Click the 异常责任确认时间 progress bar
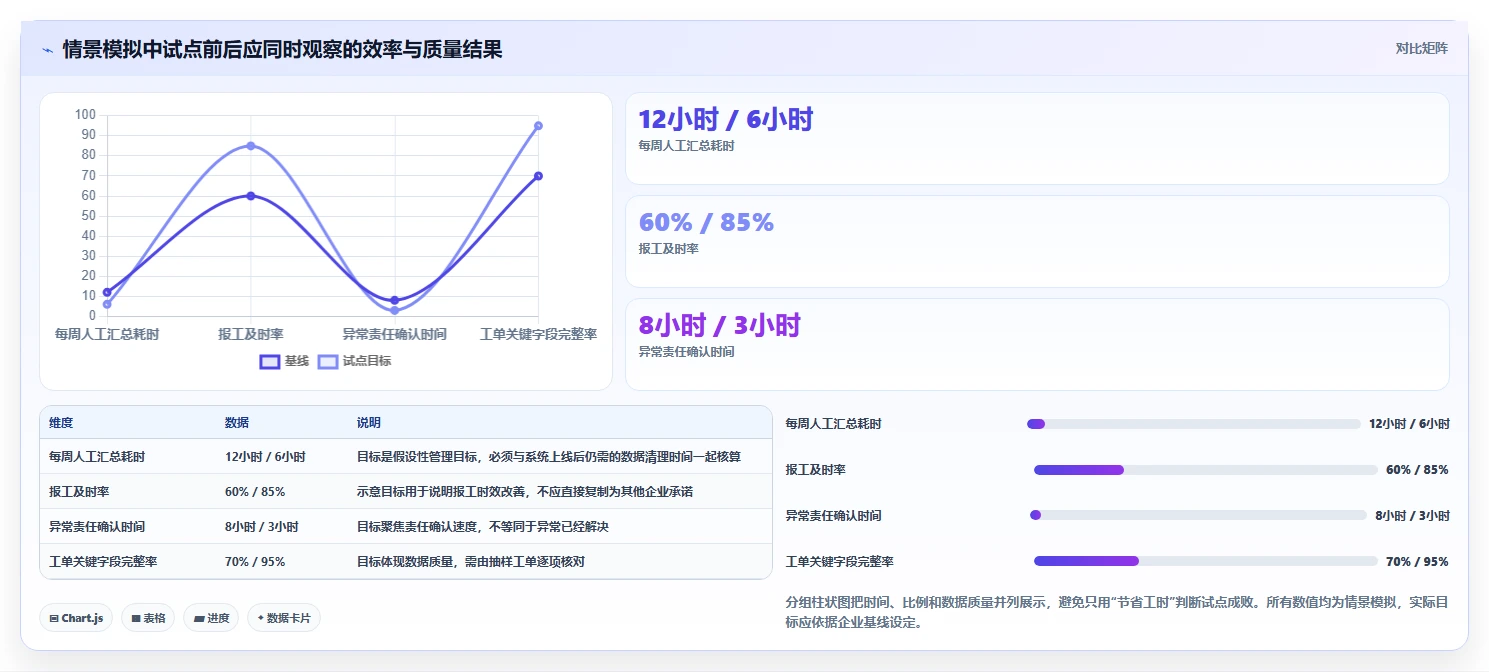Screen dimensions: 1489x672 pos(1198,516)
